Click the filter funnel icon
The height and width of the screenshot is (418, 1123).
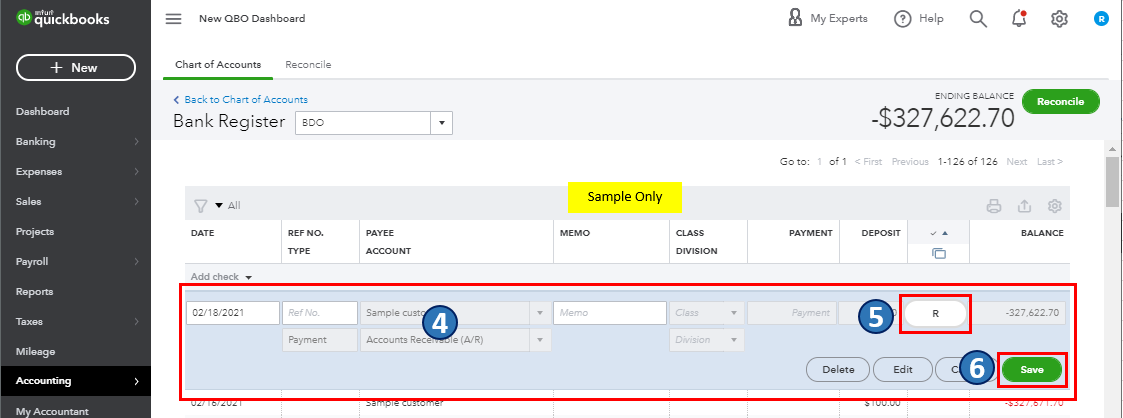click(201, 206)
